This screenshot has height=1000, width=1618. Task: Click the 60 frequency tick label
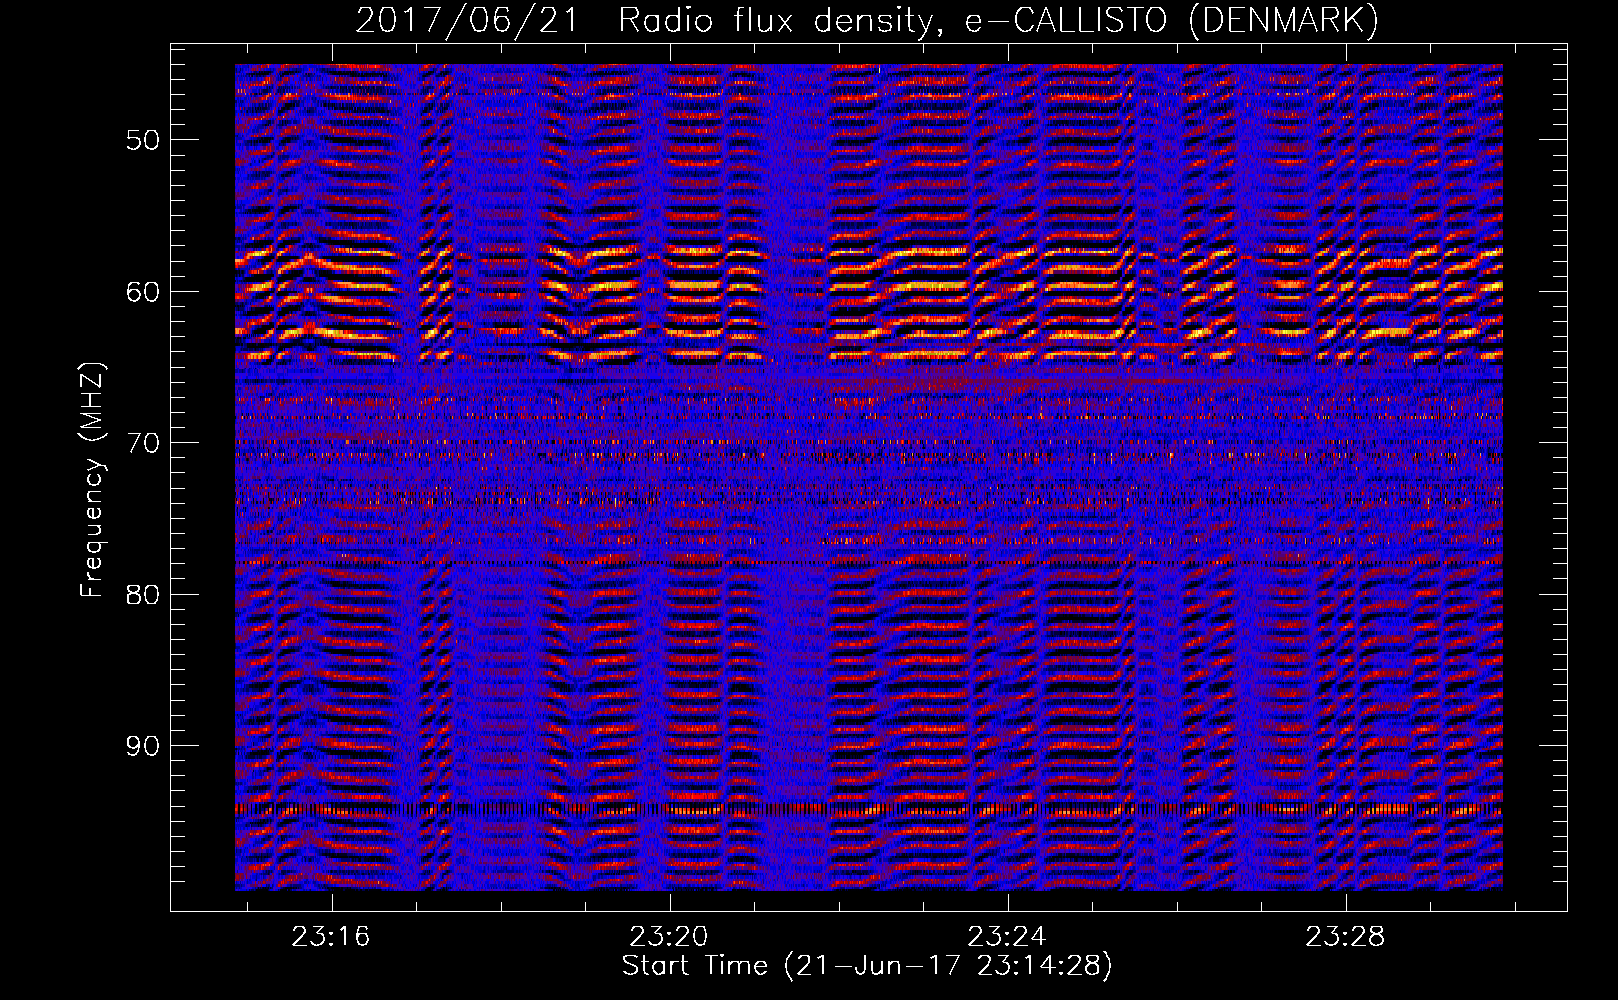(143, 291)
